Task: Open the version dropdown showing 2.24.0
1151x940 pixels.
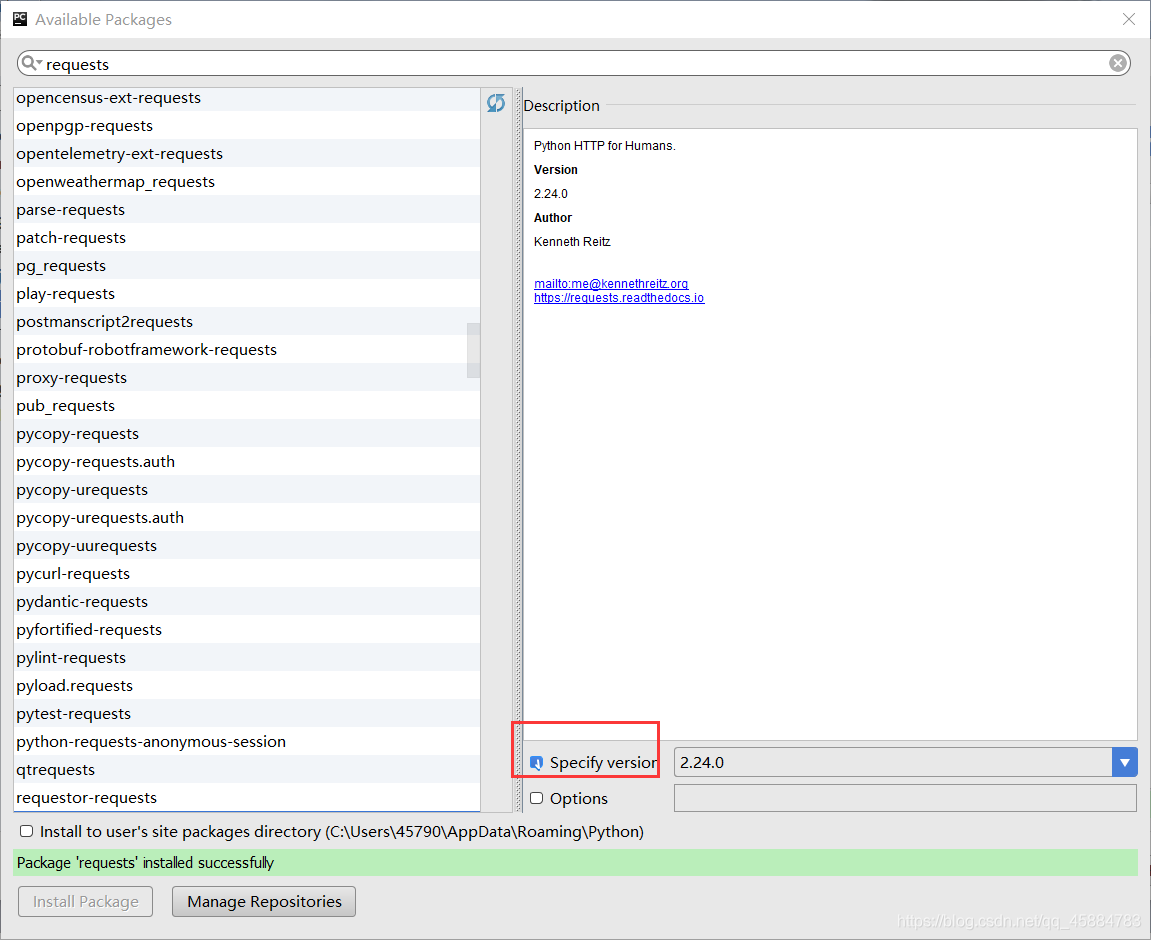Action: coord(1125,762)
